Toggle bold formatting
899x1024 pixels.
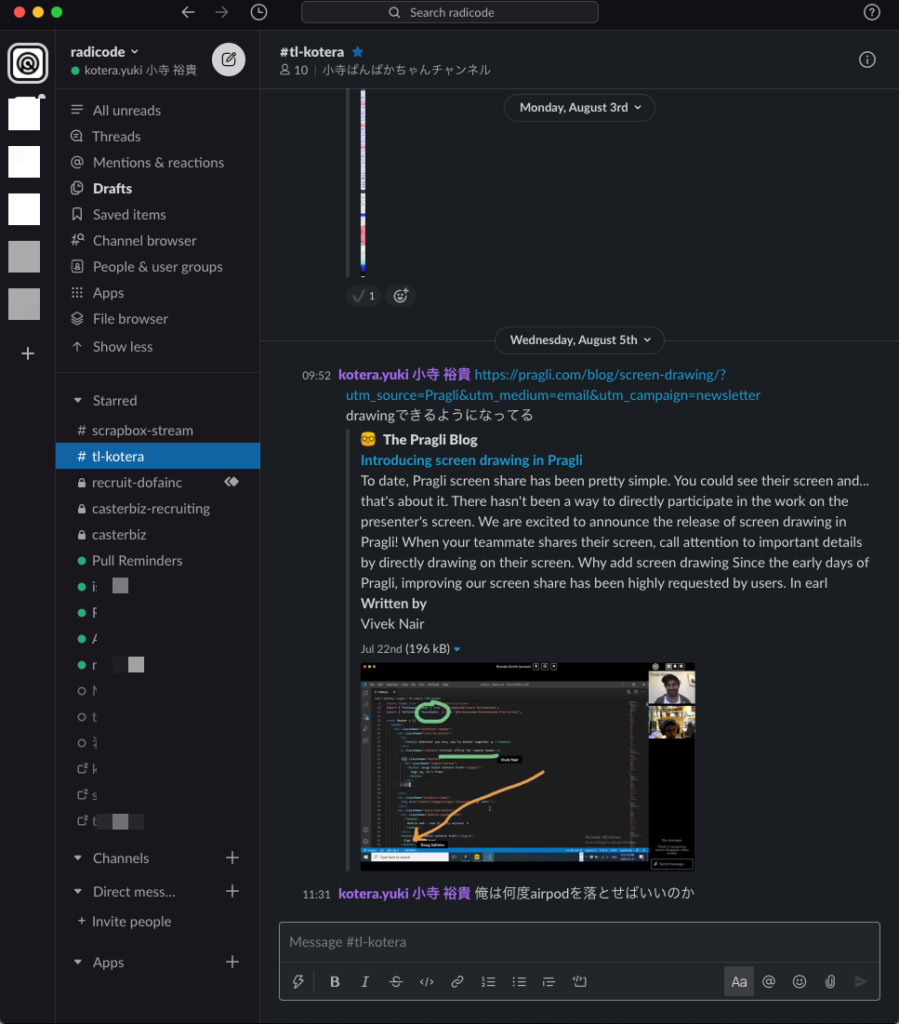click(334, 982)
